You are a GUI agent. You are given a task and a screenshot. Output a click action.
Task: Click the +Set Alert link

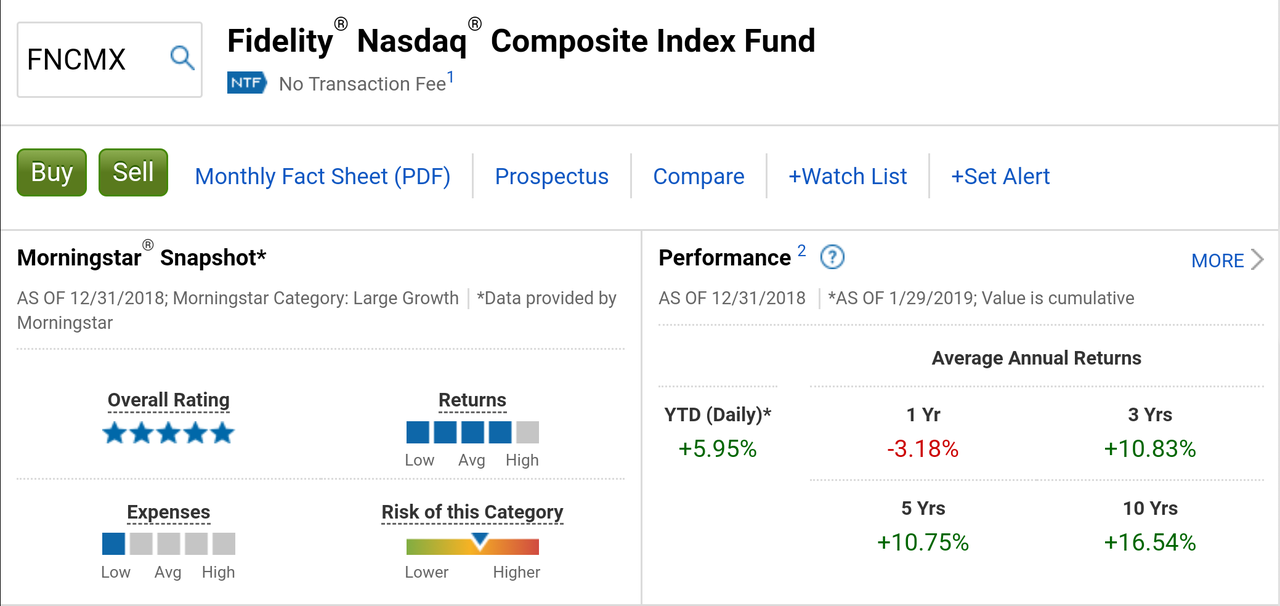click(x=1000, y=176)
